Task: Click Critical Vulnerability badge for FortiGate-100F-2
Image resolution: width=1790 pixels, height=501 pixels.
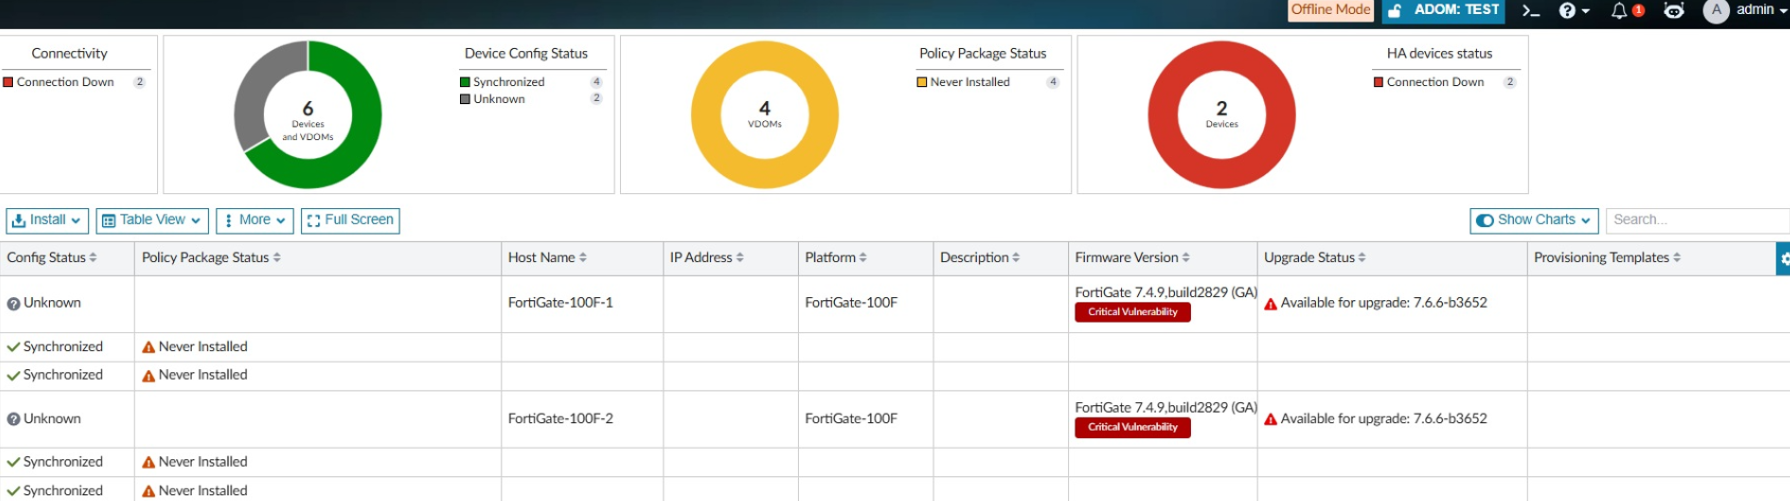Action: pos(1132,427)
